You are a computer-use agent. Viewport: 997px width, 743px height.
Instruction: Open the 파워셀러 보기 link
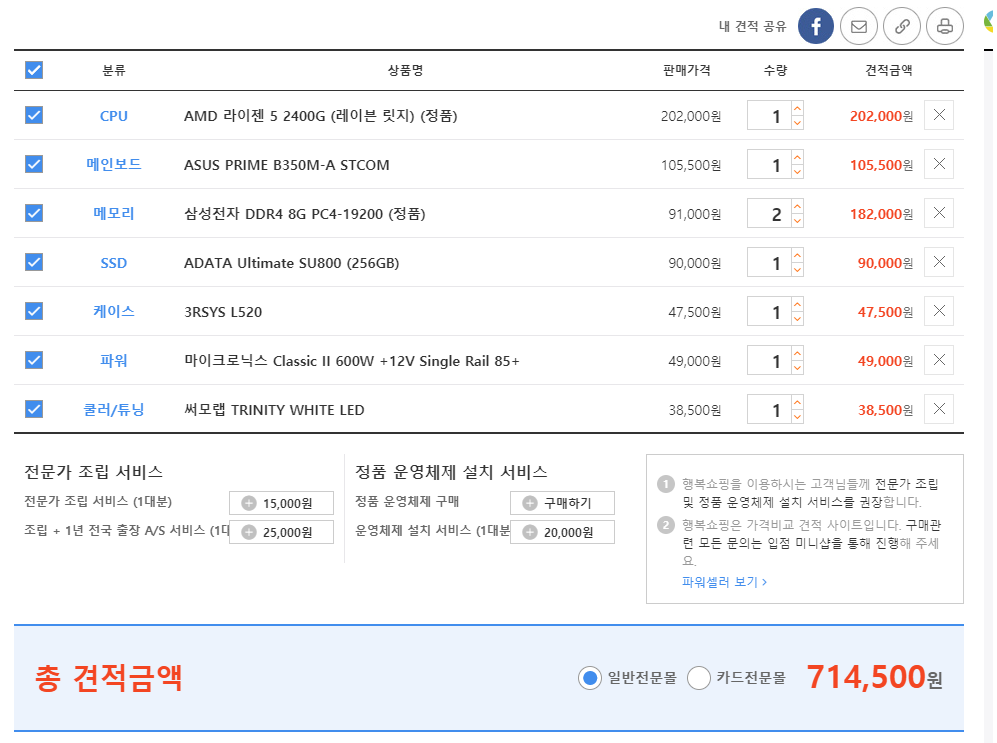(724, 582)
